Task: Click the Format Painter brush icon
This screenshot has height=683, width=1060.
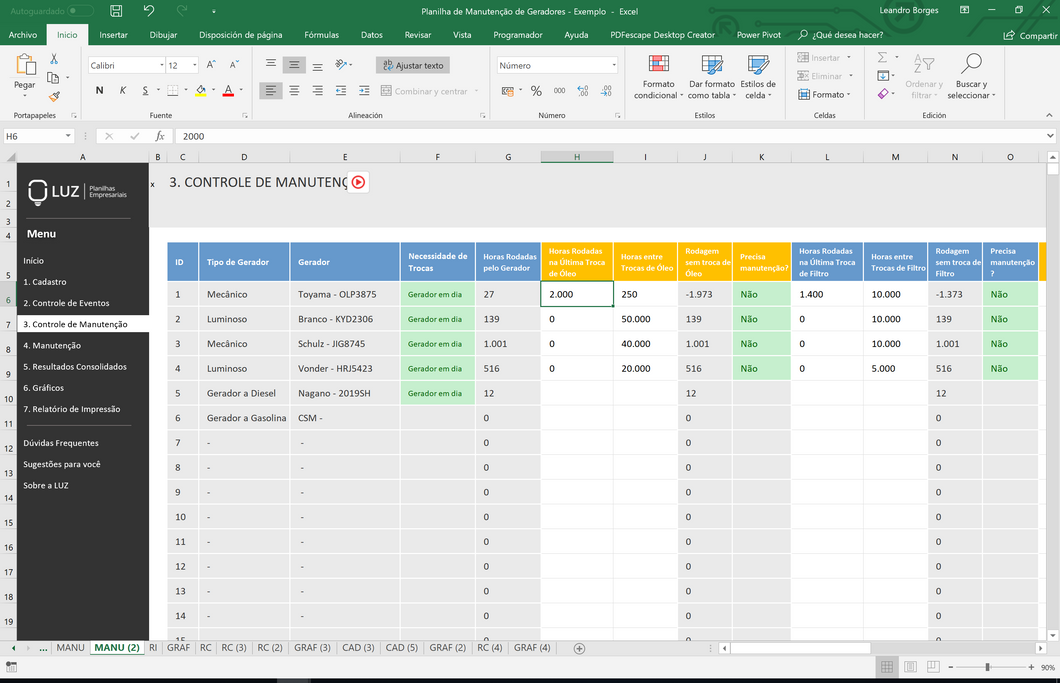Action: pos(54,97)
